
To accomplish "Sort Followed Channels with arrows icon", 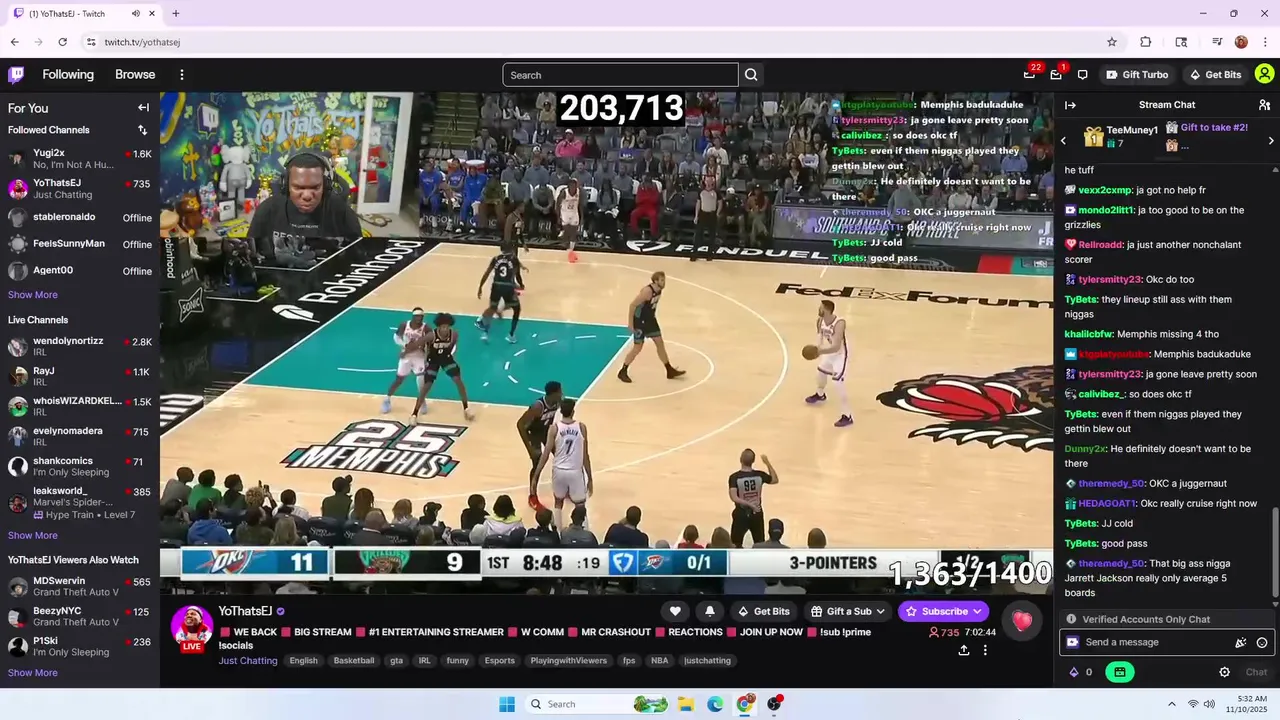I will pyautogui.click(x=142, y=130).
